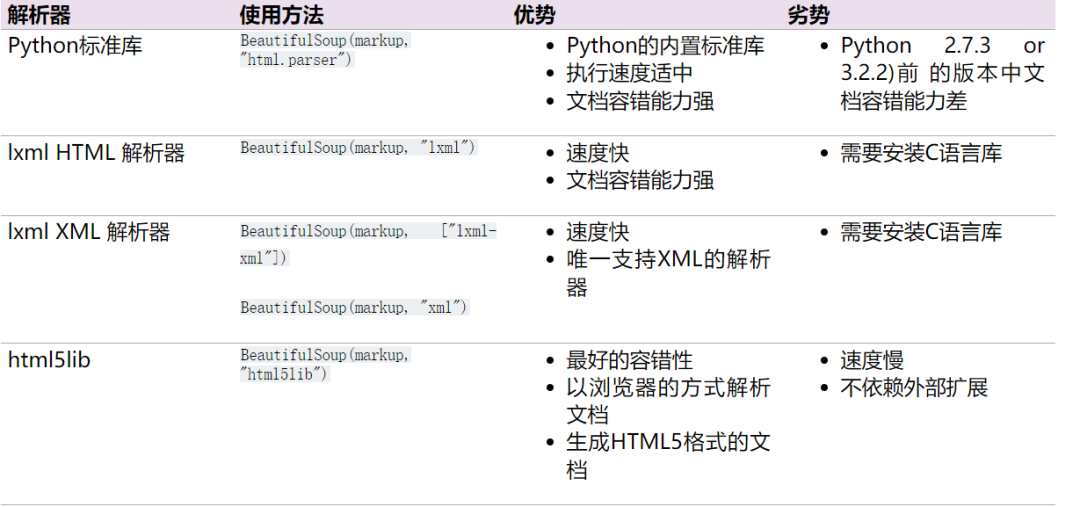This screenshot has height=507, width=1080.
Task: Click 文档容错能力强 in Python标准库 row
Action: pyautogui.click(x=639, y=101)
